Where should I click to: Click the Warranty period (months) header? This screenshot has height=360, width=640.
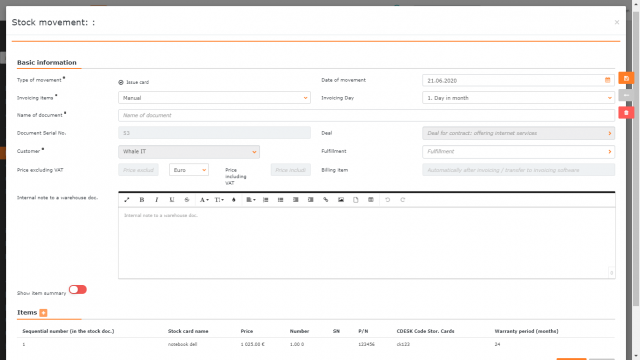[526, 331]
